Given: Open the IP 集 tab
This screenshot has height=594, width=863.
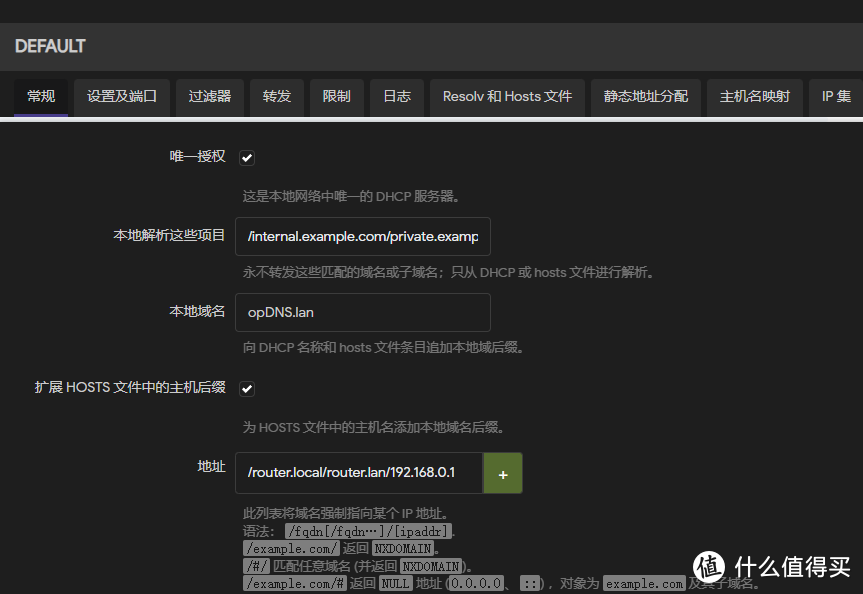Looking at the screenshot, I should 835,97.
